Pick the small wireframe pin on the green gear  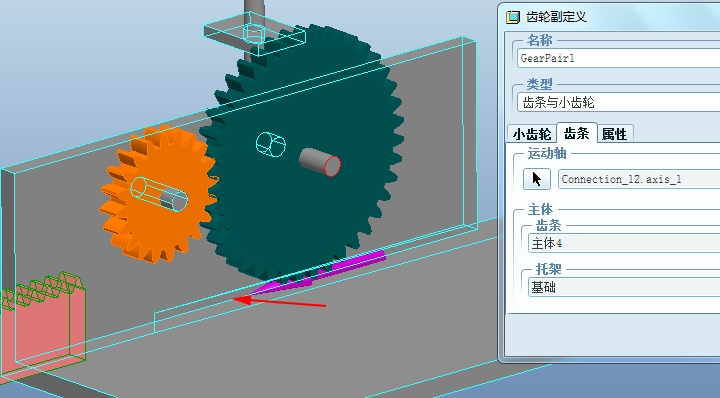pos(270,144)
